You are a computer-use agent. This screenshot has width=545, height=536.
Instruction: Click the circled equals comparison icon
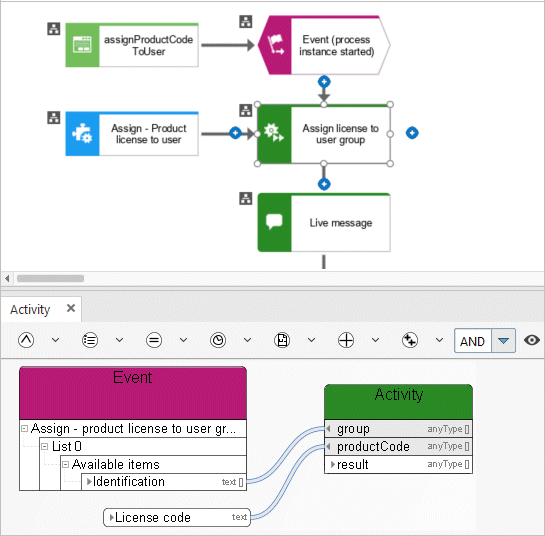pyautogui.click(x=154, y=340)
